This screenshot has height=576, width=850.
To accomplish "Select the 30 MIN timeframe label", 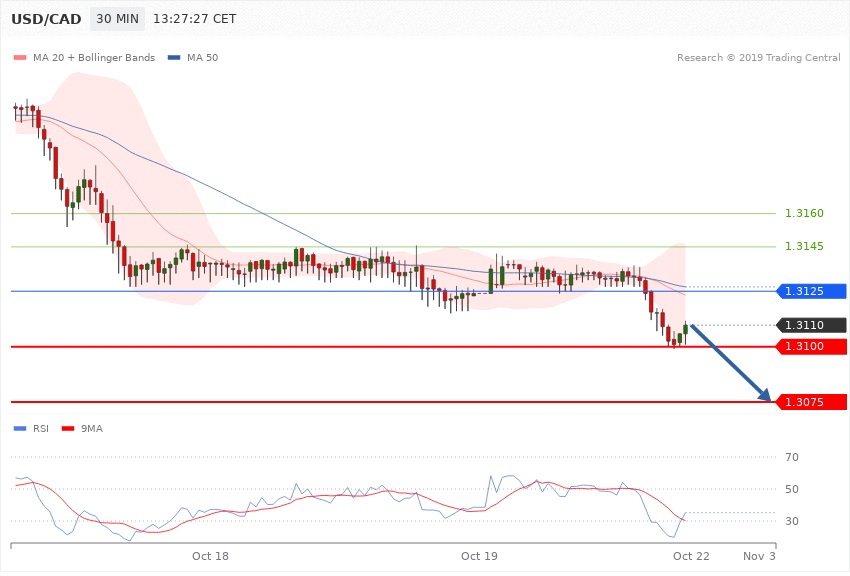I will (118, 21).
